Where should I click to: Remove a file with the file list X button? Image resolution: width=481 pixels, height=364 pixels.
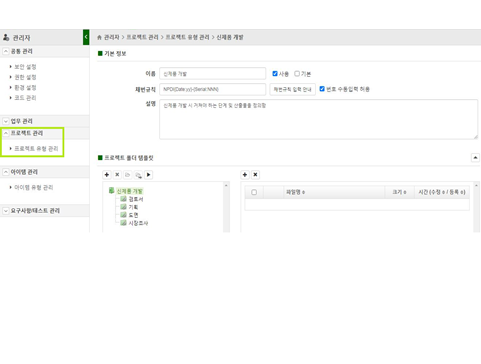255,175
